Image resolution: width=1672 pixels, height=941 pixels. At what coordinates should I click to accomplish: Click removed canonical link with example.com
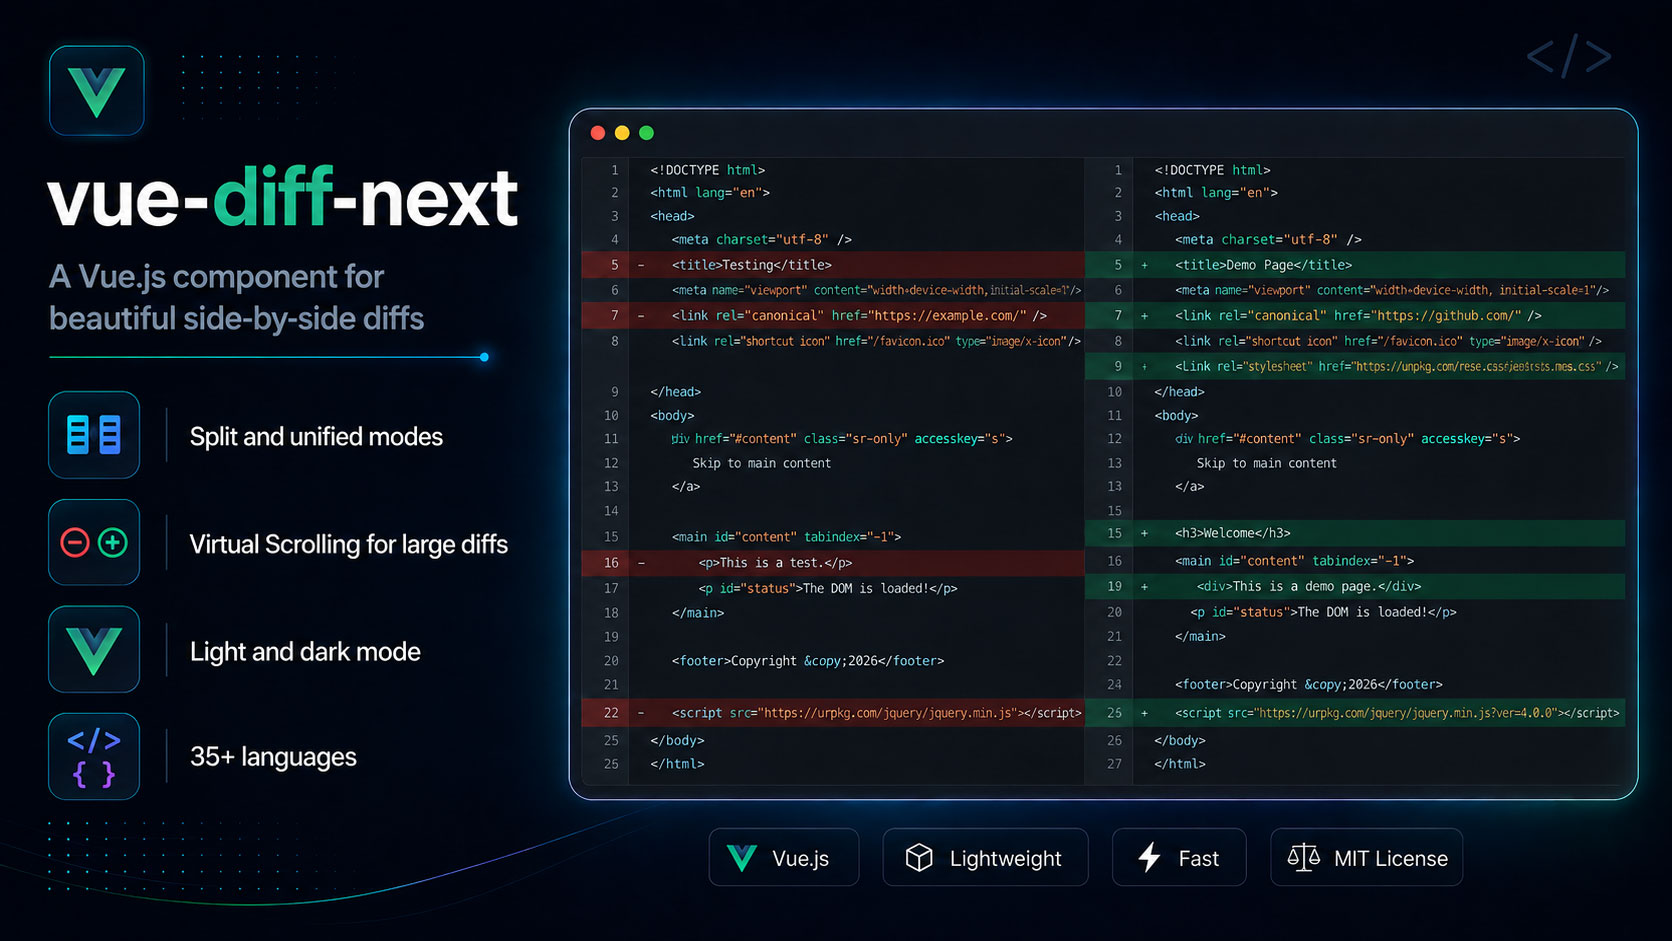[833, 316]
